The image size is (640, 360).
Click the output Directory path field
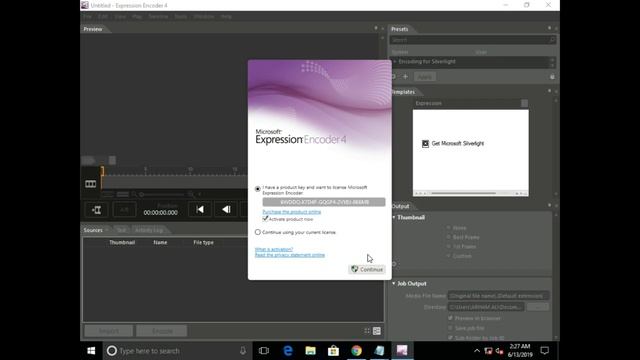(485, 307)
